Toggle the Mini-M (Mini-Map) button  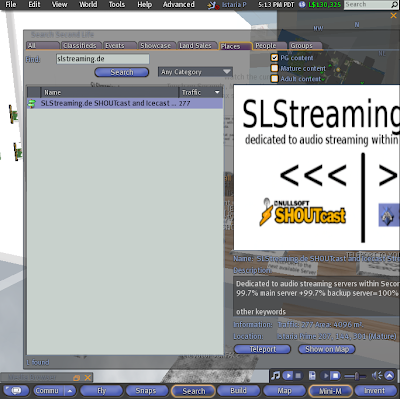tap(330, 391)
